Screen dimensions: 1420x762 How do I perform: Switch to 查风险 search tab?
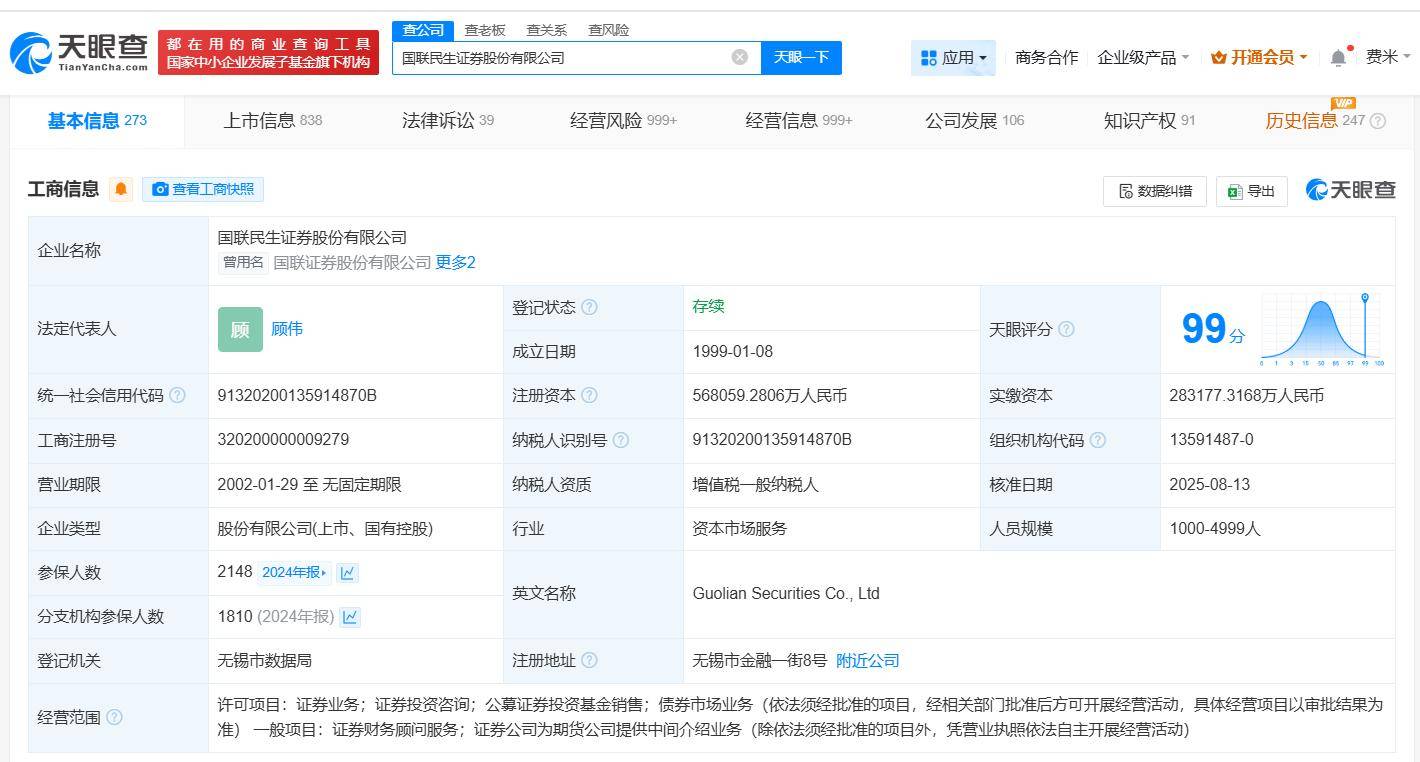point(609,30)
